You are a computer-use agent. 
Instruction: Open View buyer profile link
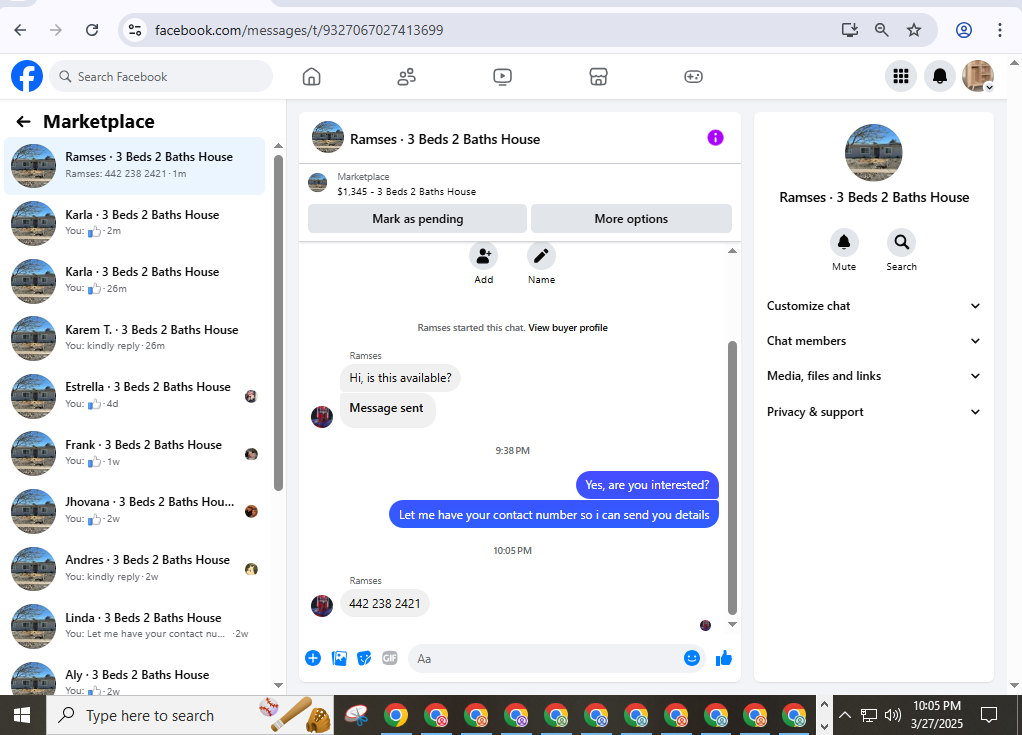click(568, 328)
